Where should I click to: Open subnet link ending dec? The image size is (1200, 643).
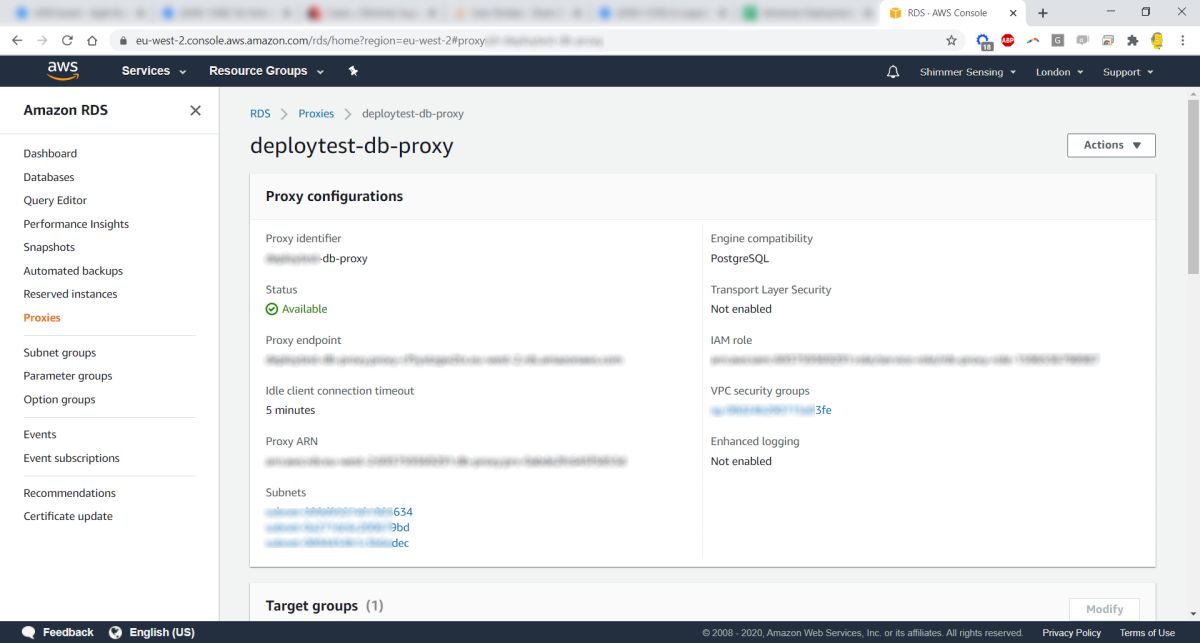tap(337, 543)
